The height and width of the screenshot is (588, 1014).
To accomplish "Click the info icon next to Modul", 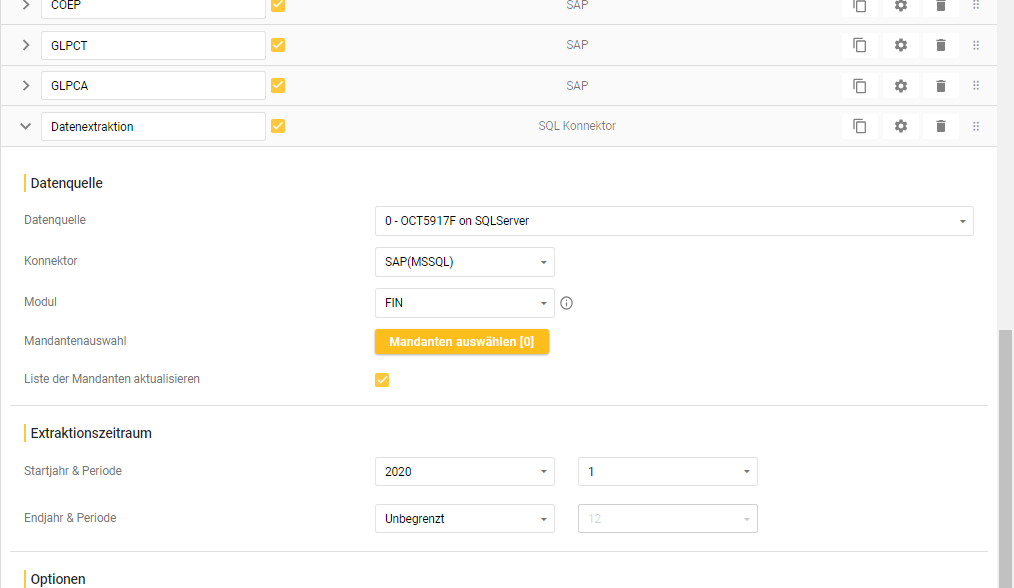I will (566, 303).
